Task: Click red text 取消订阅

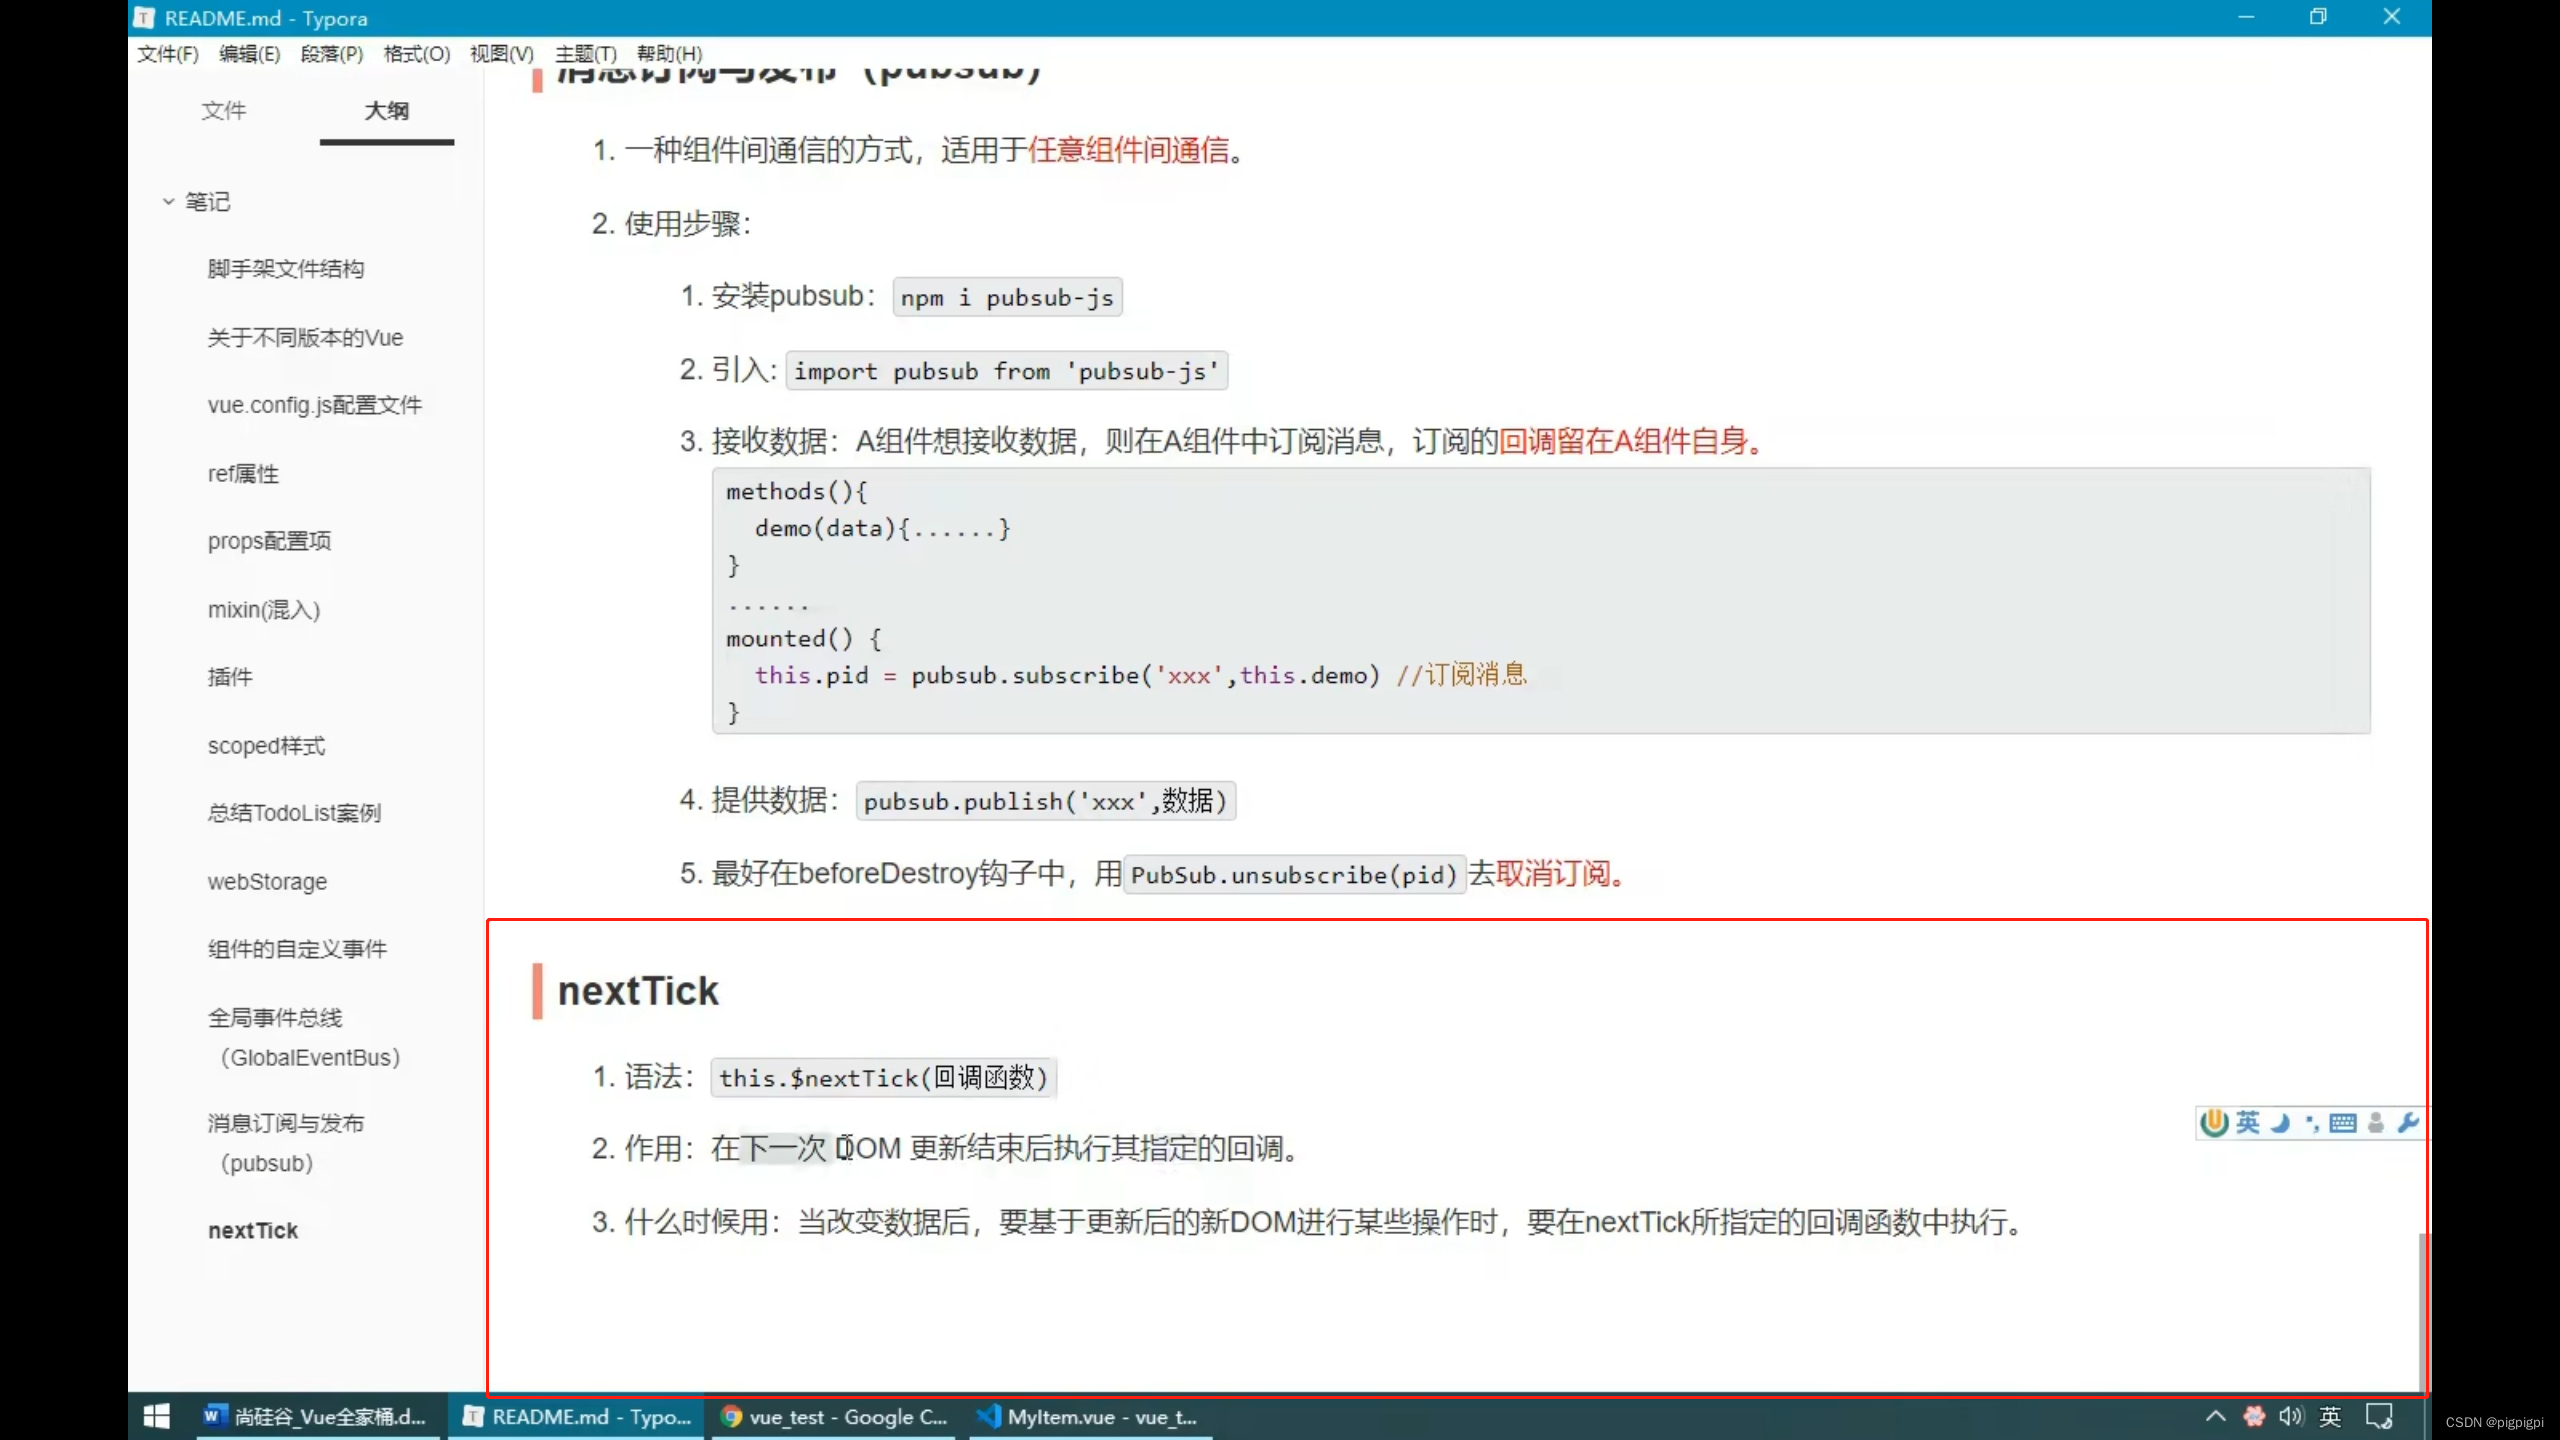Action: point(1553,874)
